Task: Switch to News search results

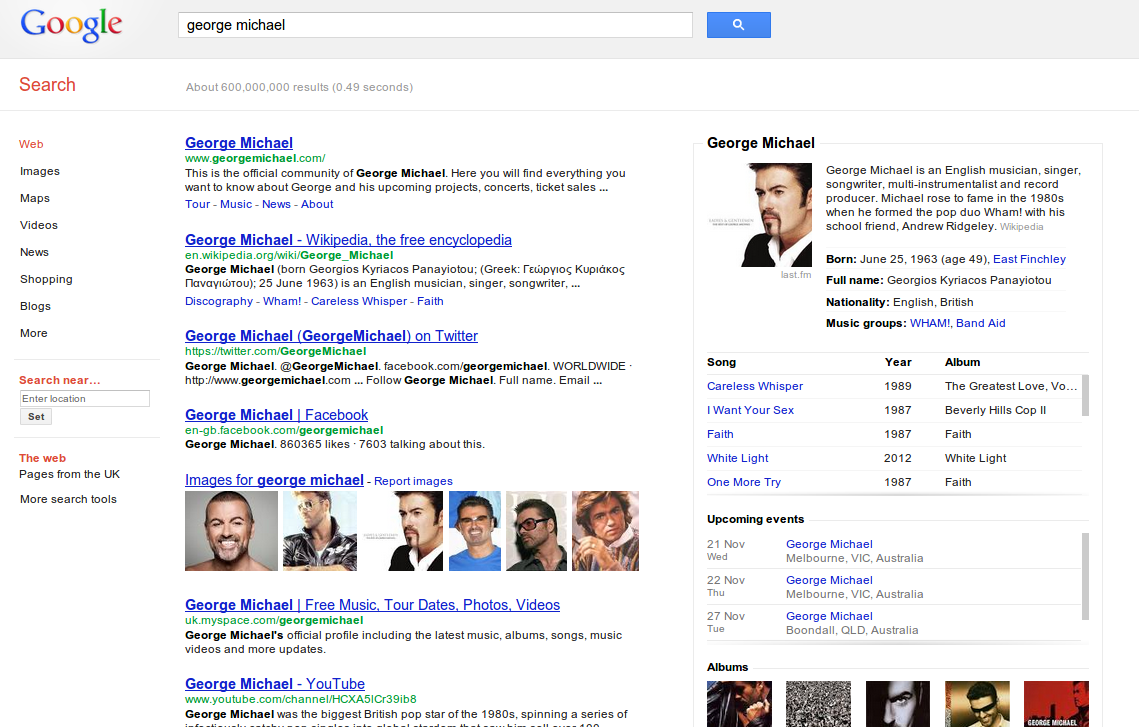Action: [x=34, y=252]
